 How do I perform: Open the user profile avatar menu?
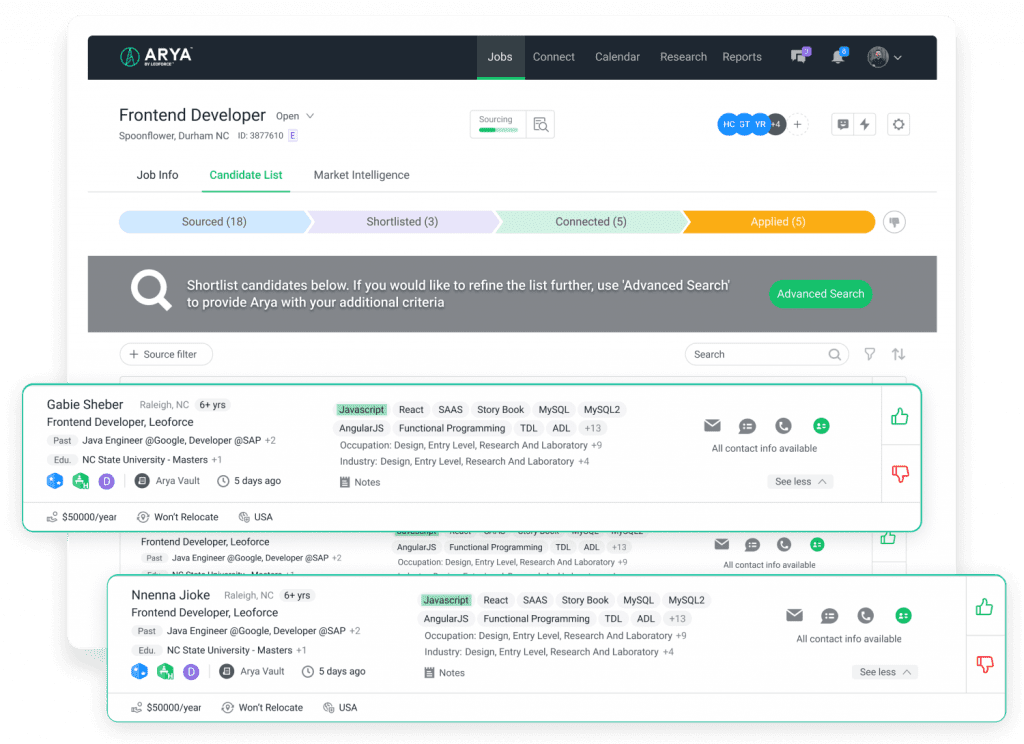coord(884,57)
